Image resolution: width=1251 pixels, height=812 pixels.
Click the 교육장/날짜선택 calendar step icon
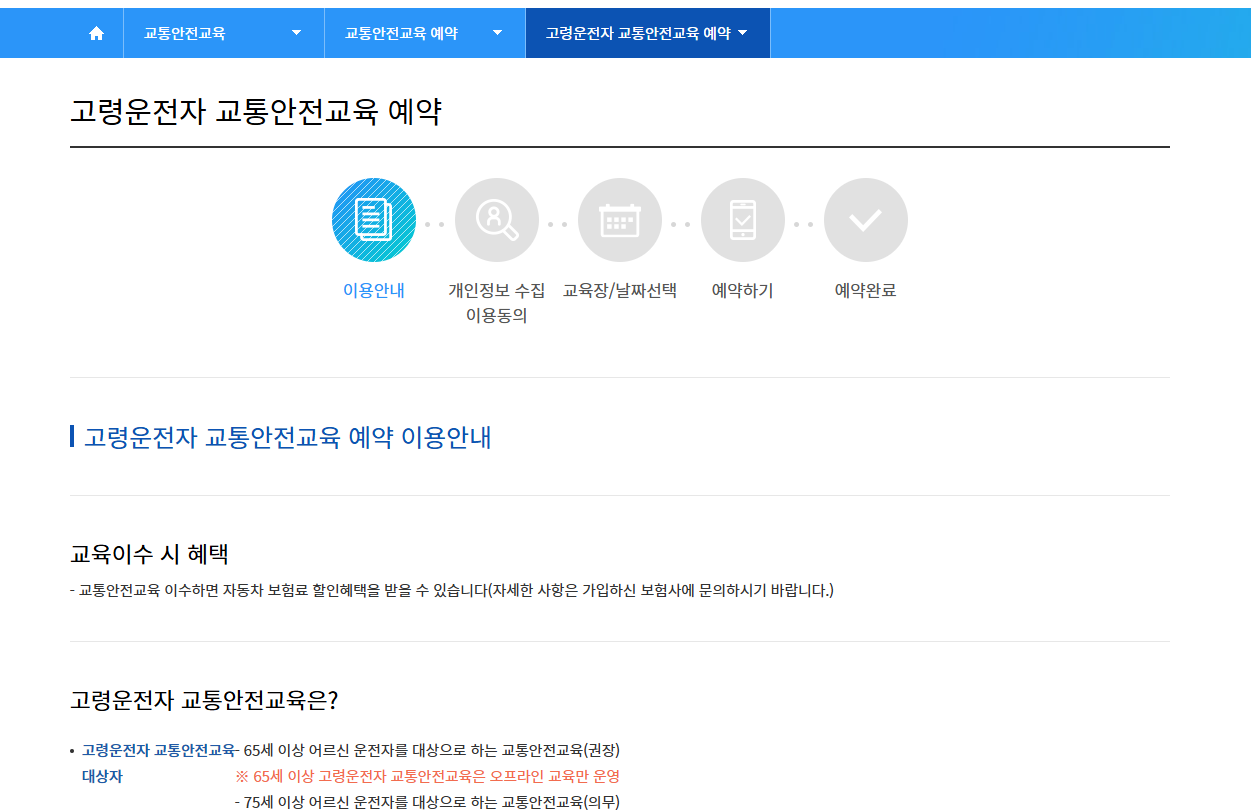click(x=620, y=220)
